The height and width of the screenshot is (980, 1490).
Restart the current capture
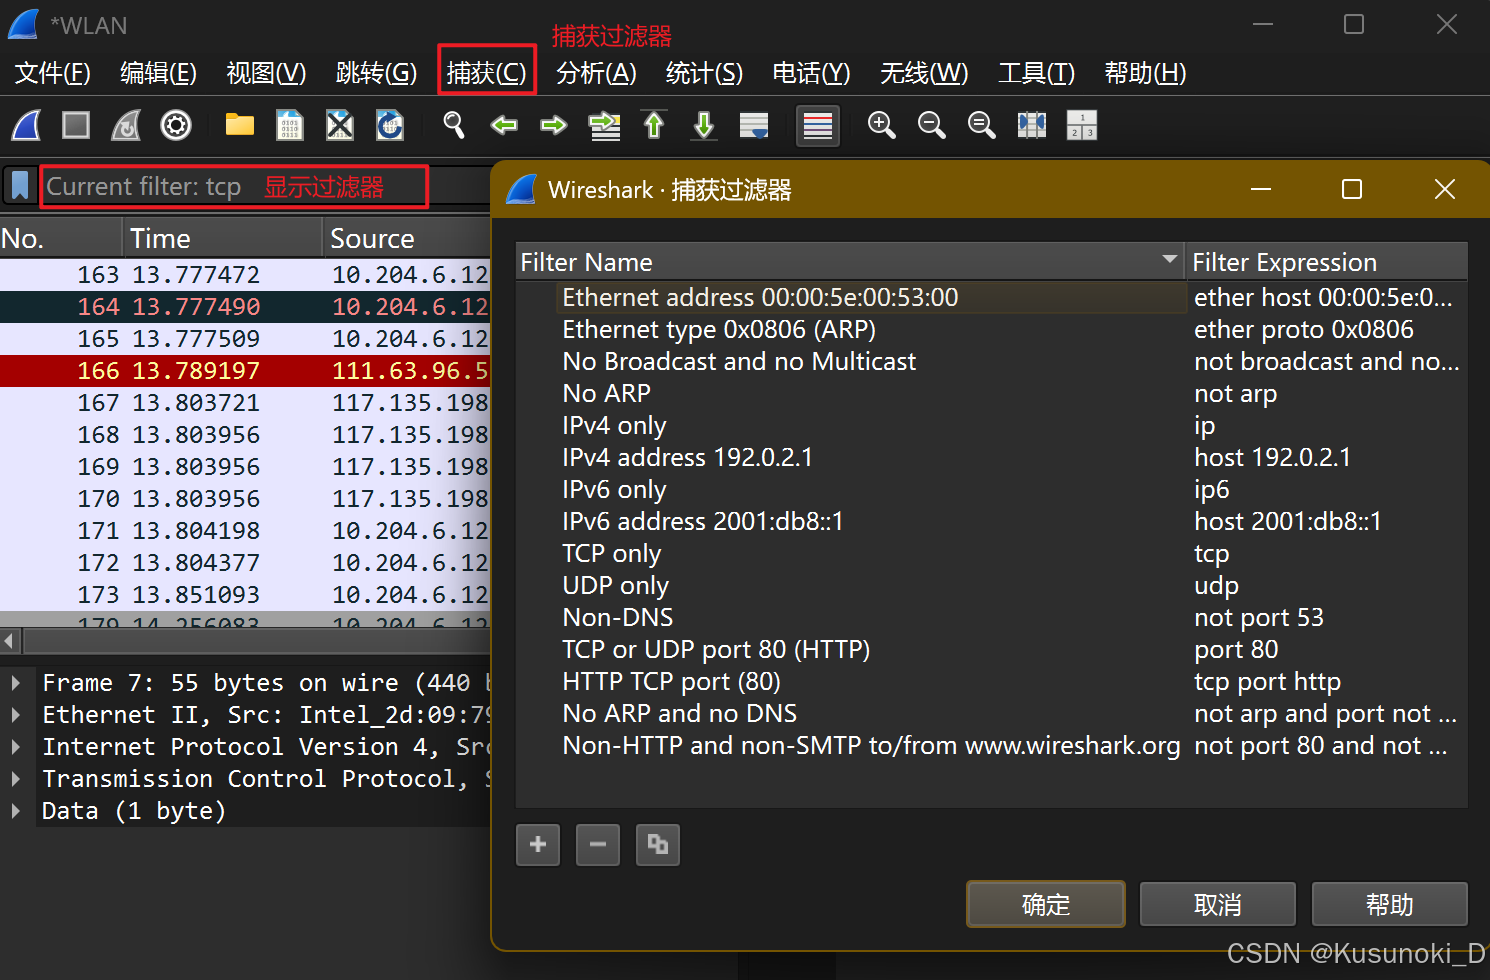click(x=126, y=125)
